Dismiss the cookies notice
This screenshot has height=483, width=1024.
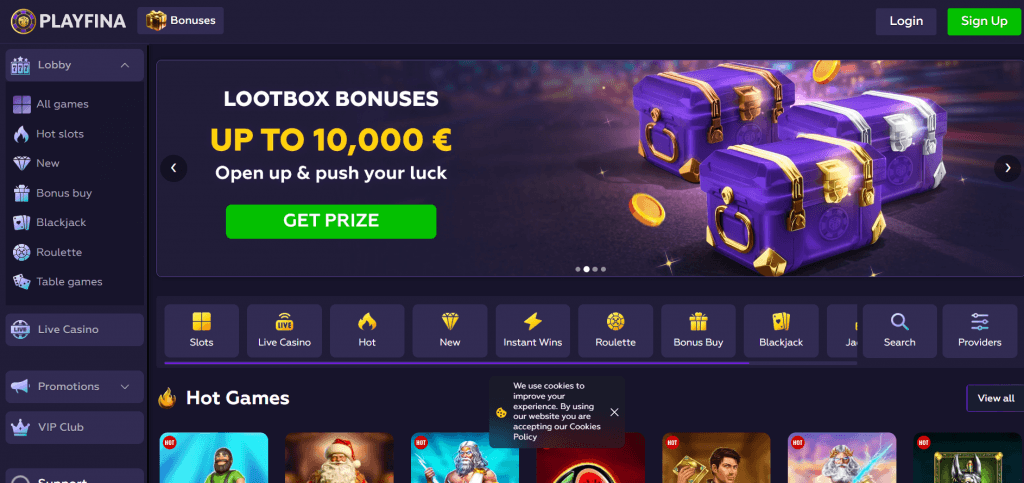click(x=614, y=412)
